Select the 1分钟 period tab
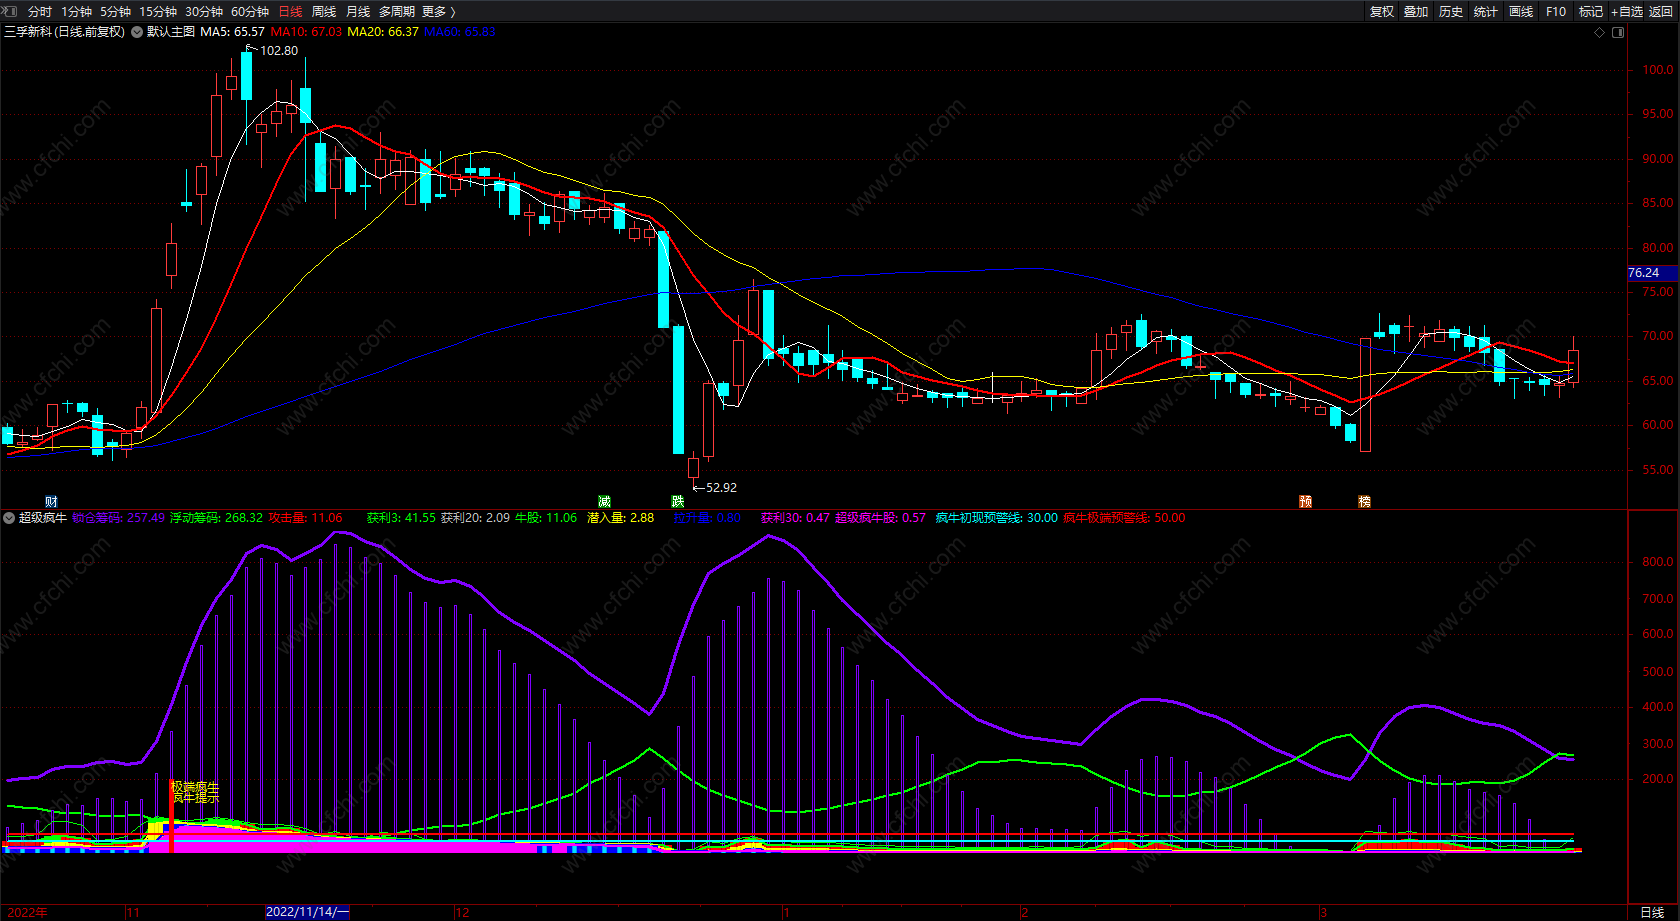Image resolution: width=1680 pixels, height=921 pixels. (x=76, y=12)
